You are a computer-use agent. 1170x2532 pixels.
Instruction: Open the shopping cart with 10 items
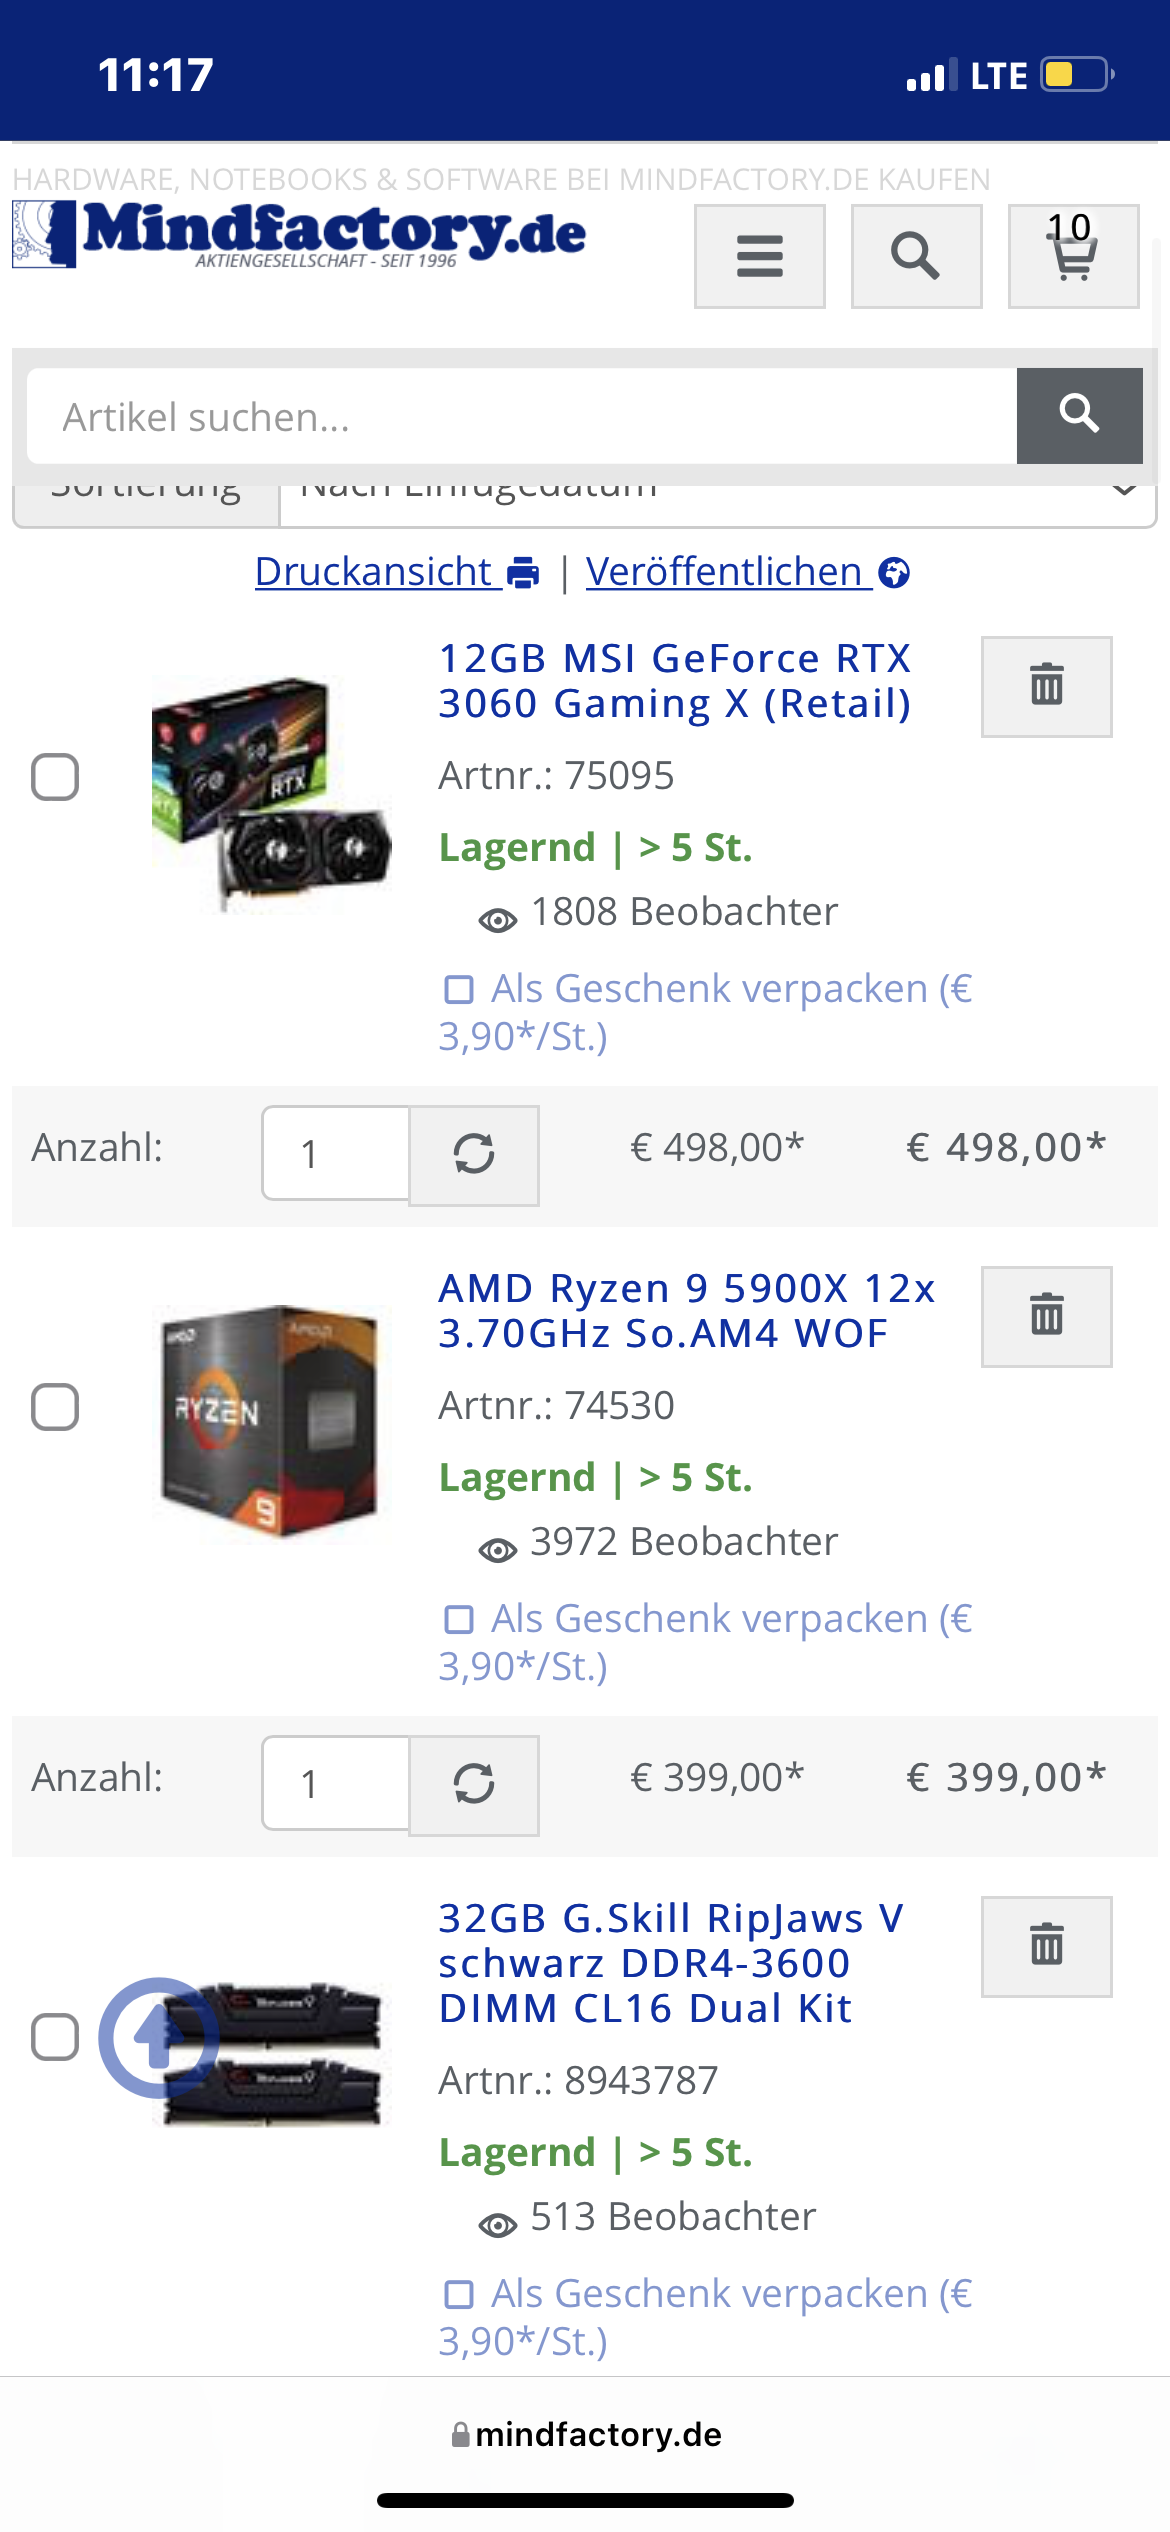click(x=1073, y=257)
